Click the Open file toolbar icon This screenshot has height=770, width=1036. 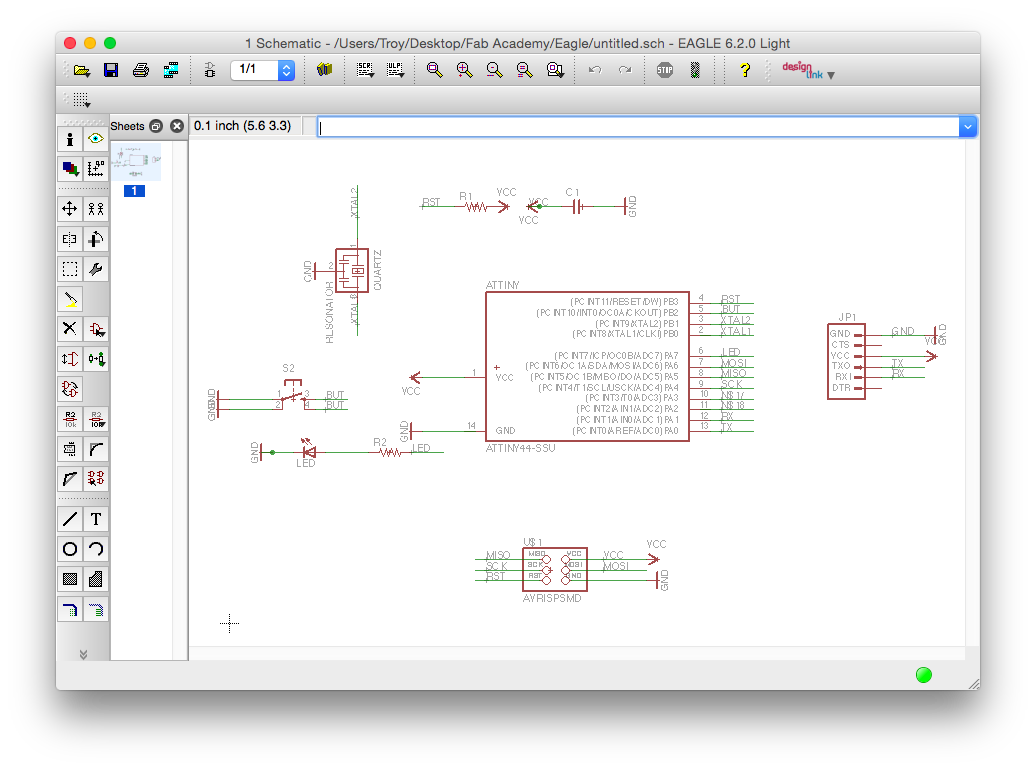click(82, 70)
